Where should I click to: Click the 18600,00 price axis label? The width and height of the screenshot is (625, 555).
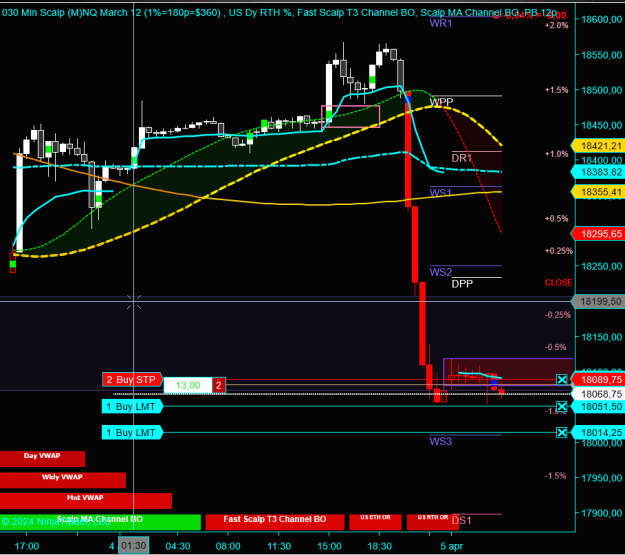point(601,19)
